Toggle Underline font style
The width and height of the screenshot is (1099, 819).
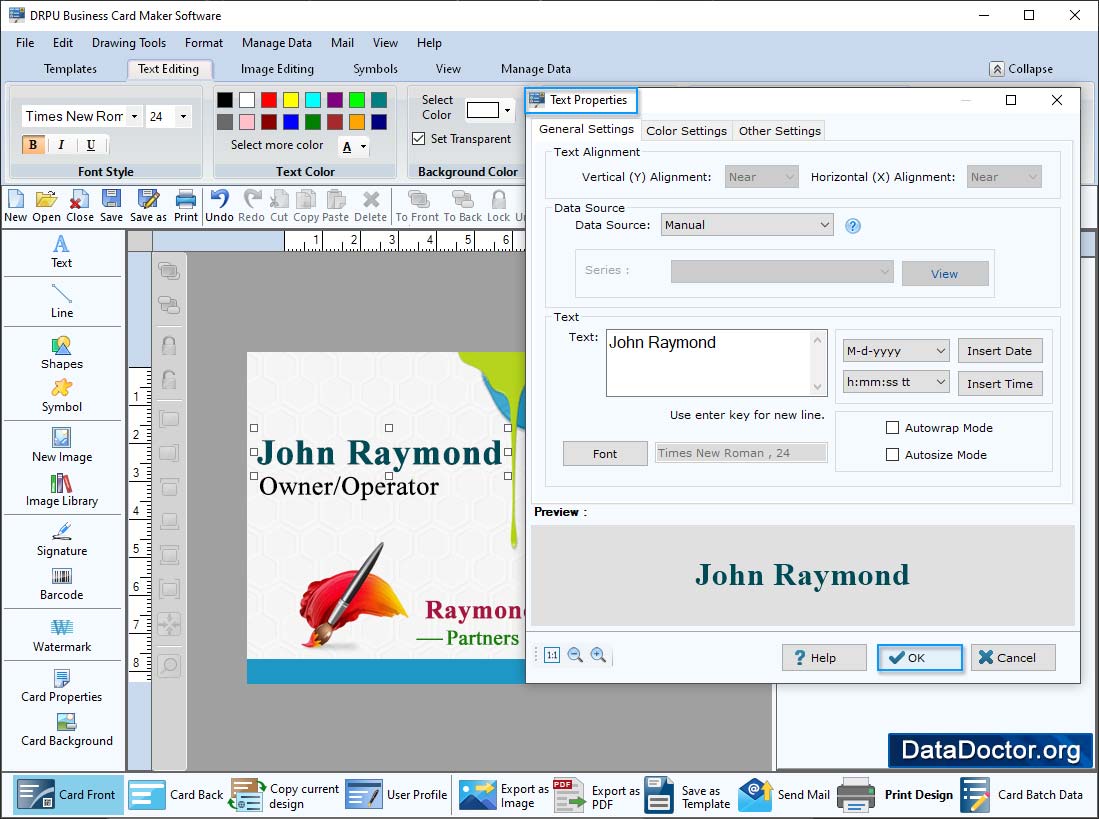(90, 145)
